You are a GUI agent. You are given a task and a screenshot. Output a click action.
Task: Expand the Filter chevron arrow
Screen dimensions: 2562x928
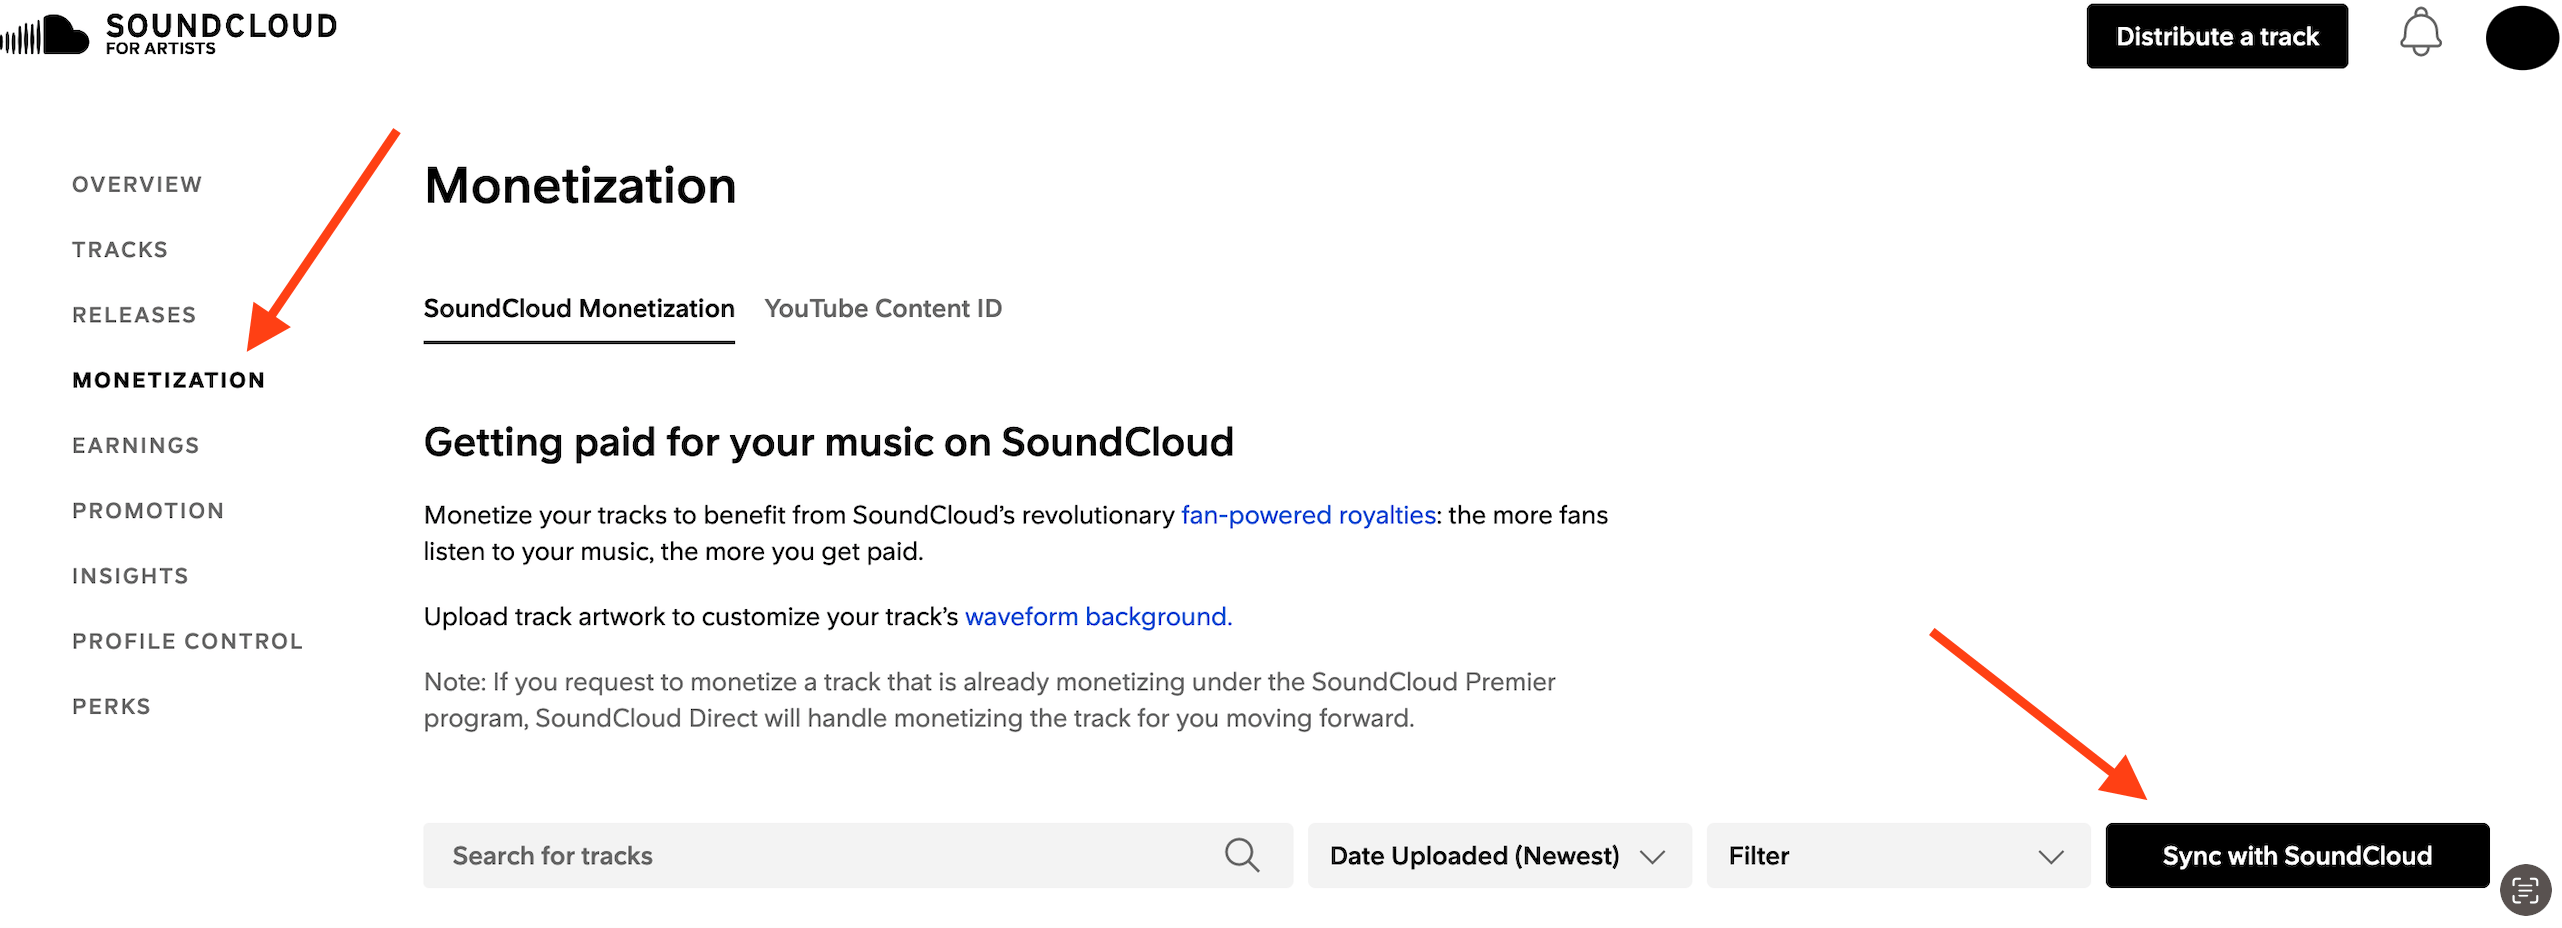coord(2052,856)
